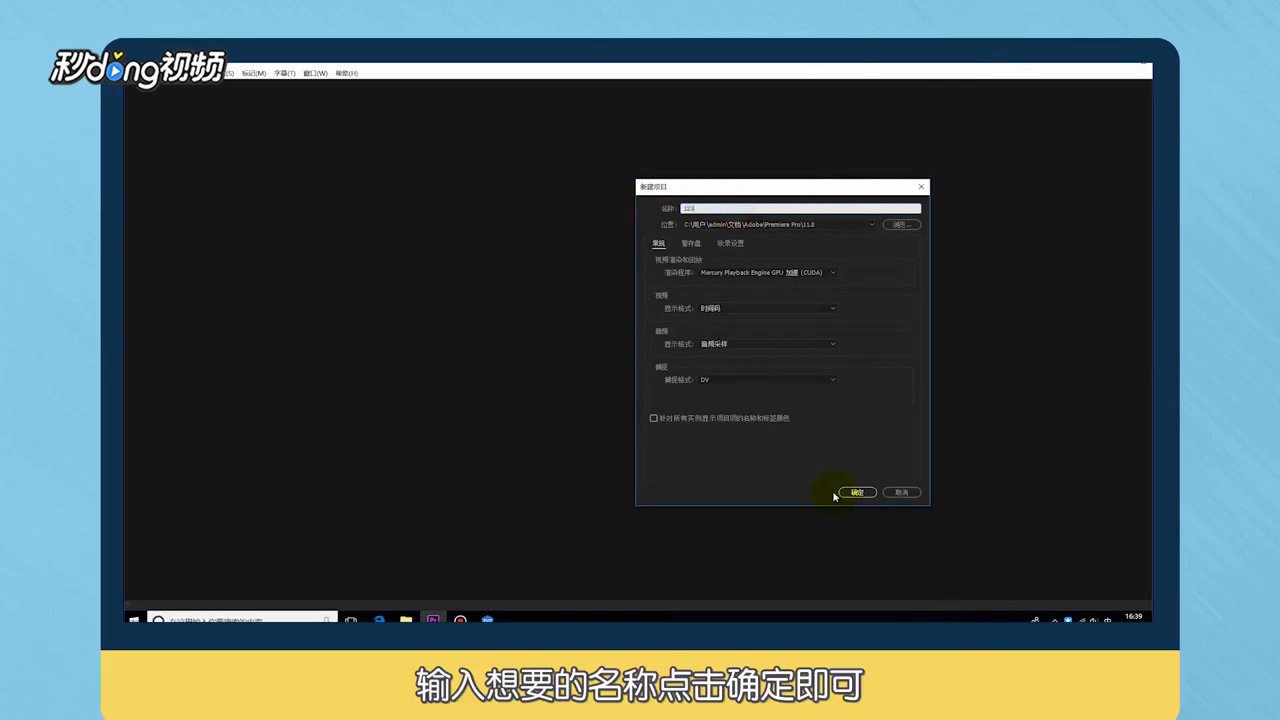Open the 字幕(T) menu
Image resolution: width=1280 pixels, height=720 pixels.
click(x=285, y=73)
